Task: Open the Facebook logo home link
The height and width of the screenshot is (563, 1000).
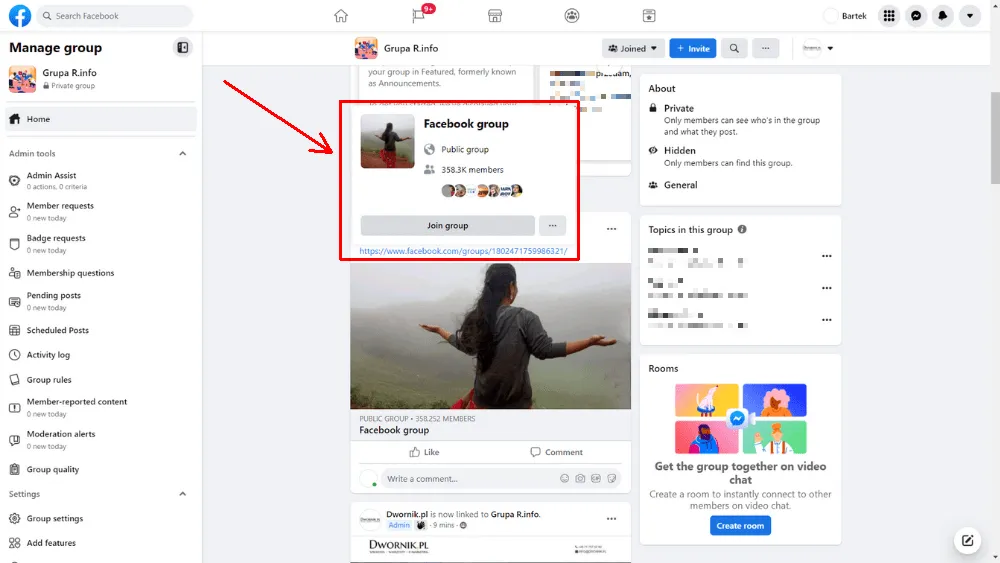Action: click(x=20, y=16)
